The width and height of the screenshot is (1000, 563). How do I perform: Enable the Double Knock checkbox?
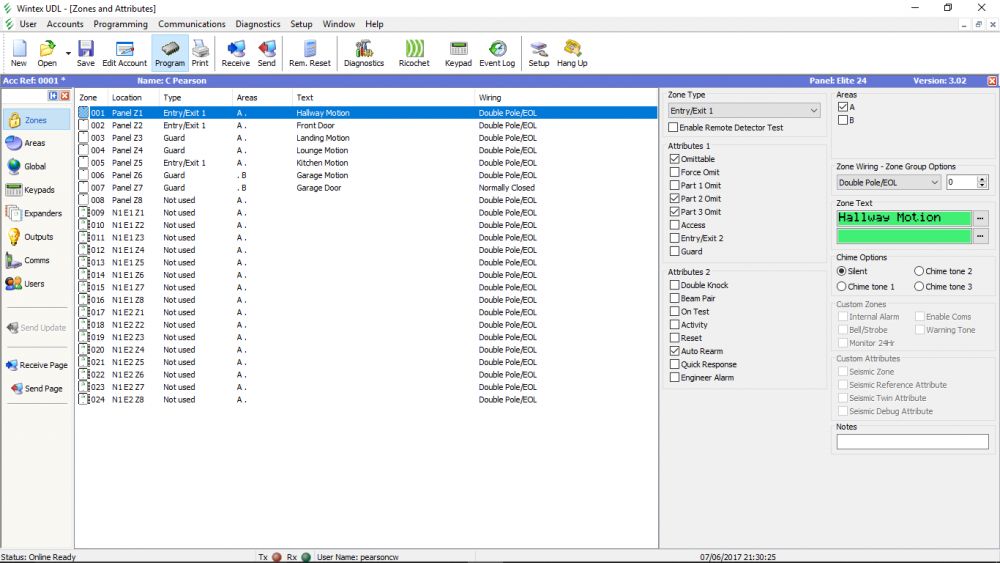(674, 285)
